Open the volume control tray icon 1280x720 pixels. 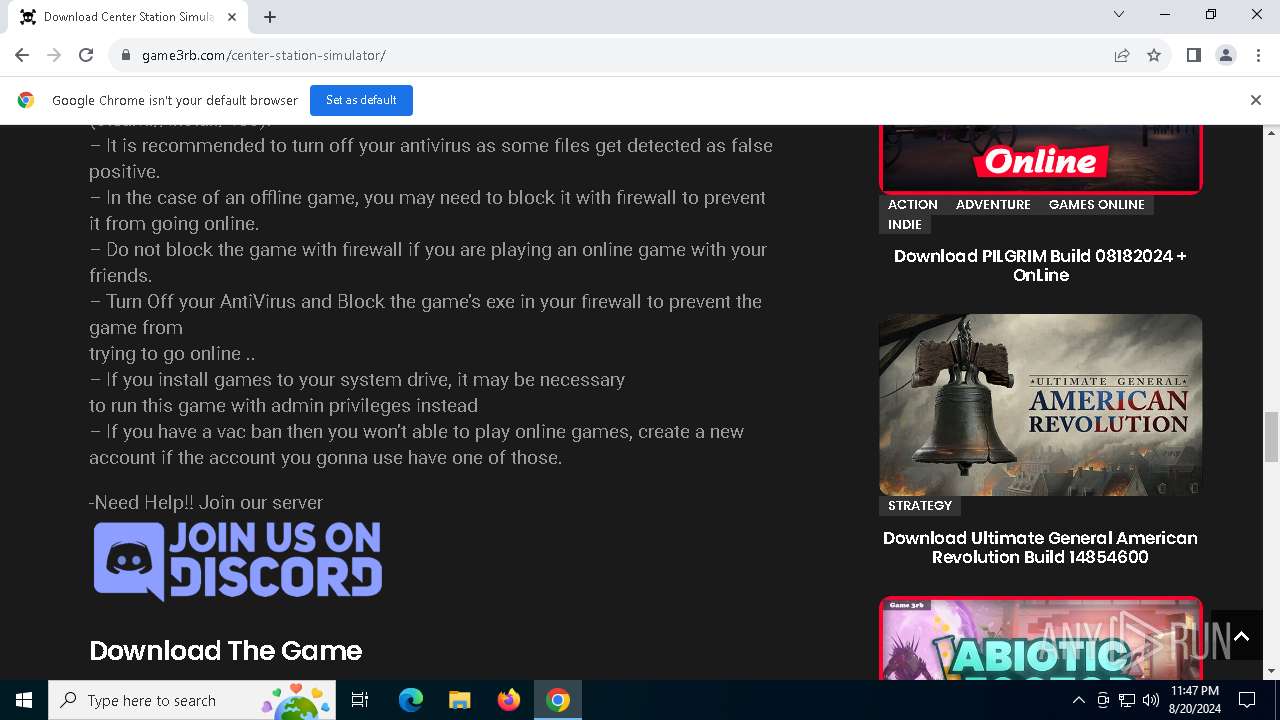1151,700
